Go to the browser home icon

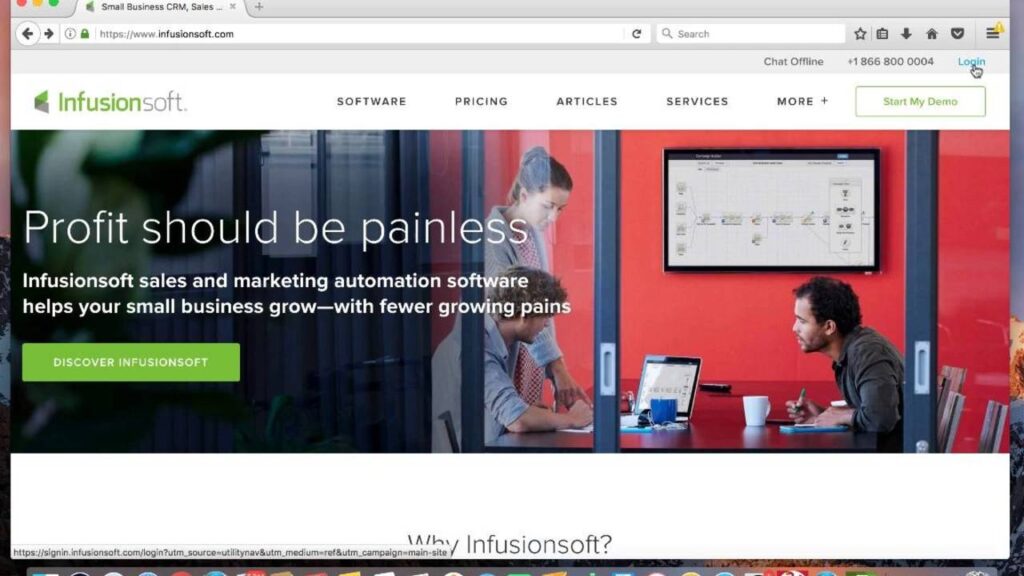(932, 34)
